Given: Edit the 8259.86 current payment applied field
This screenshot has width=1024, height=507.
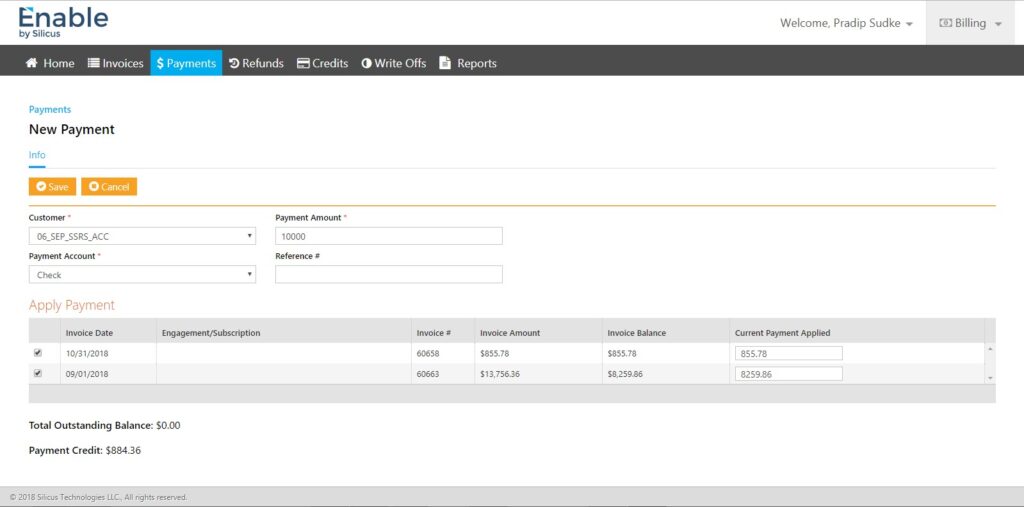Looking at the screenshot, I should (x=788, y=374).
